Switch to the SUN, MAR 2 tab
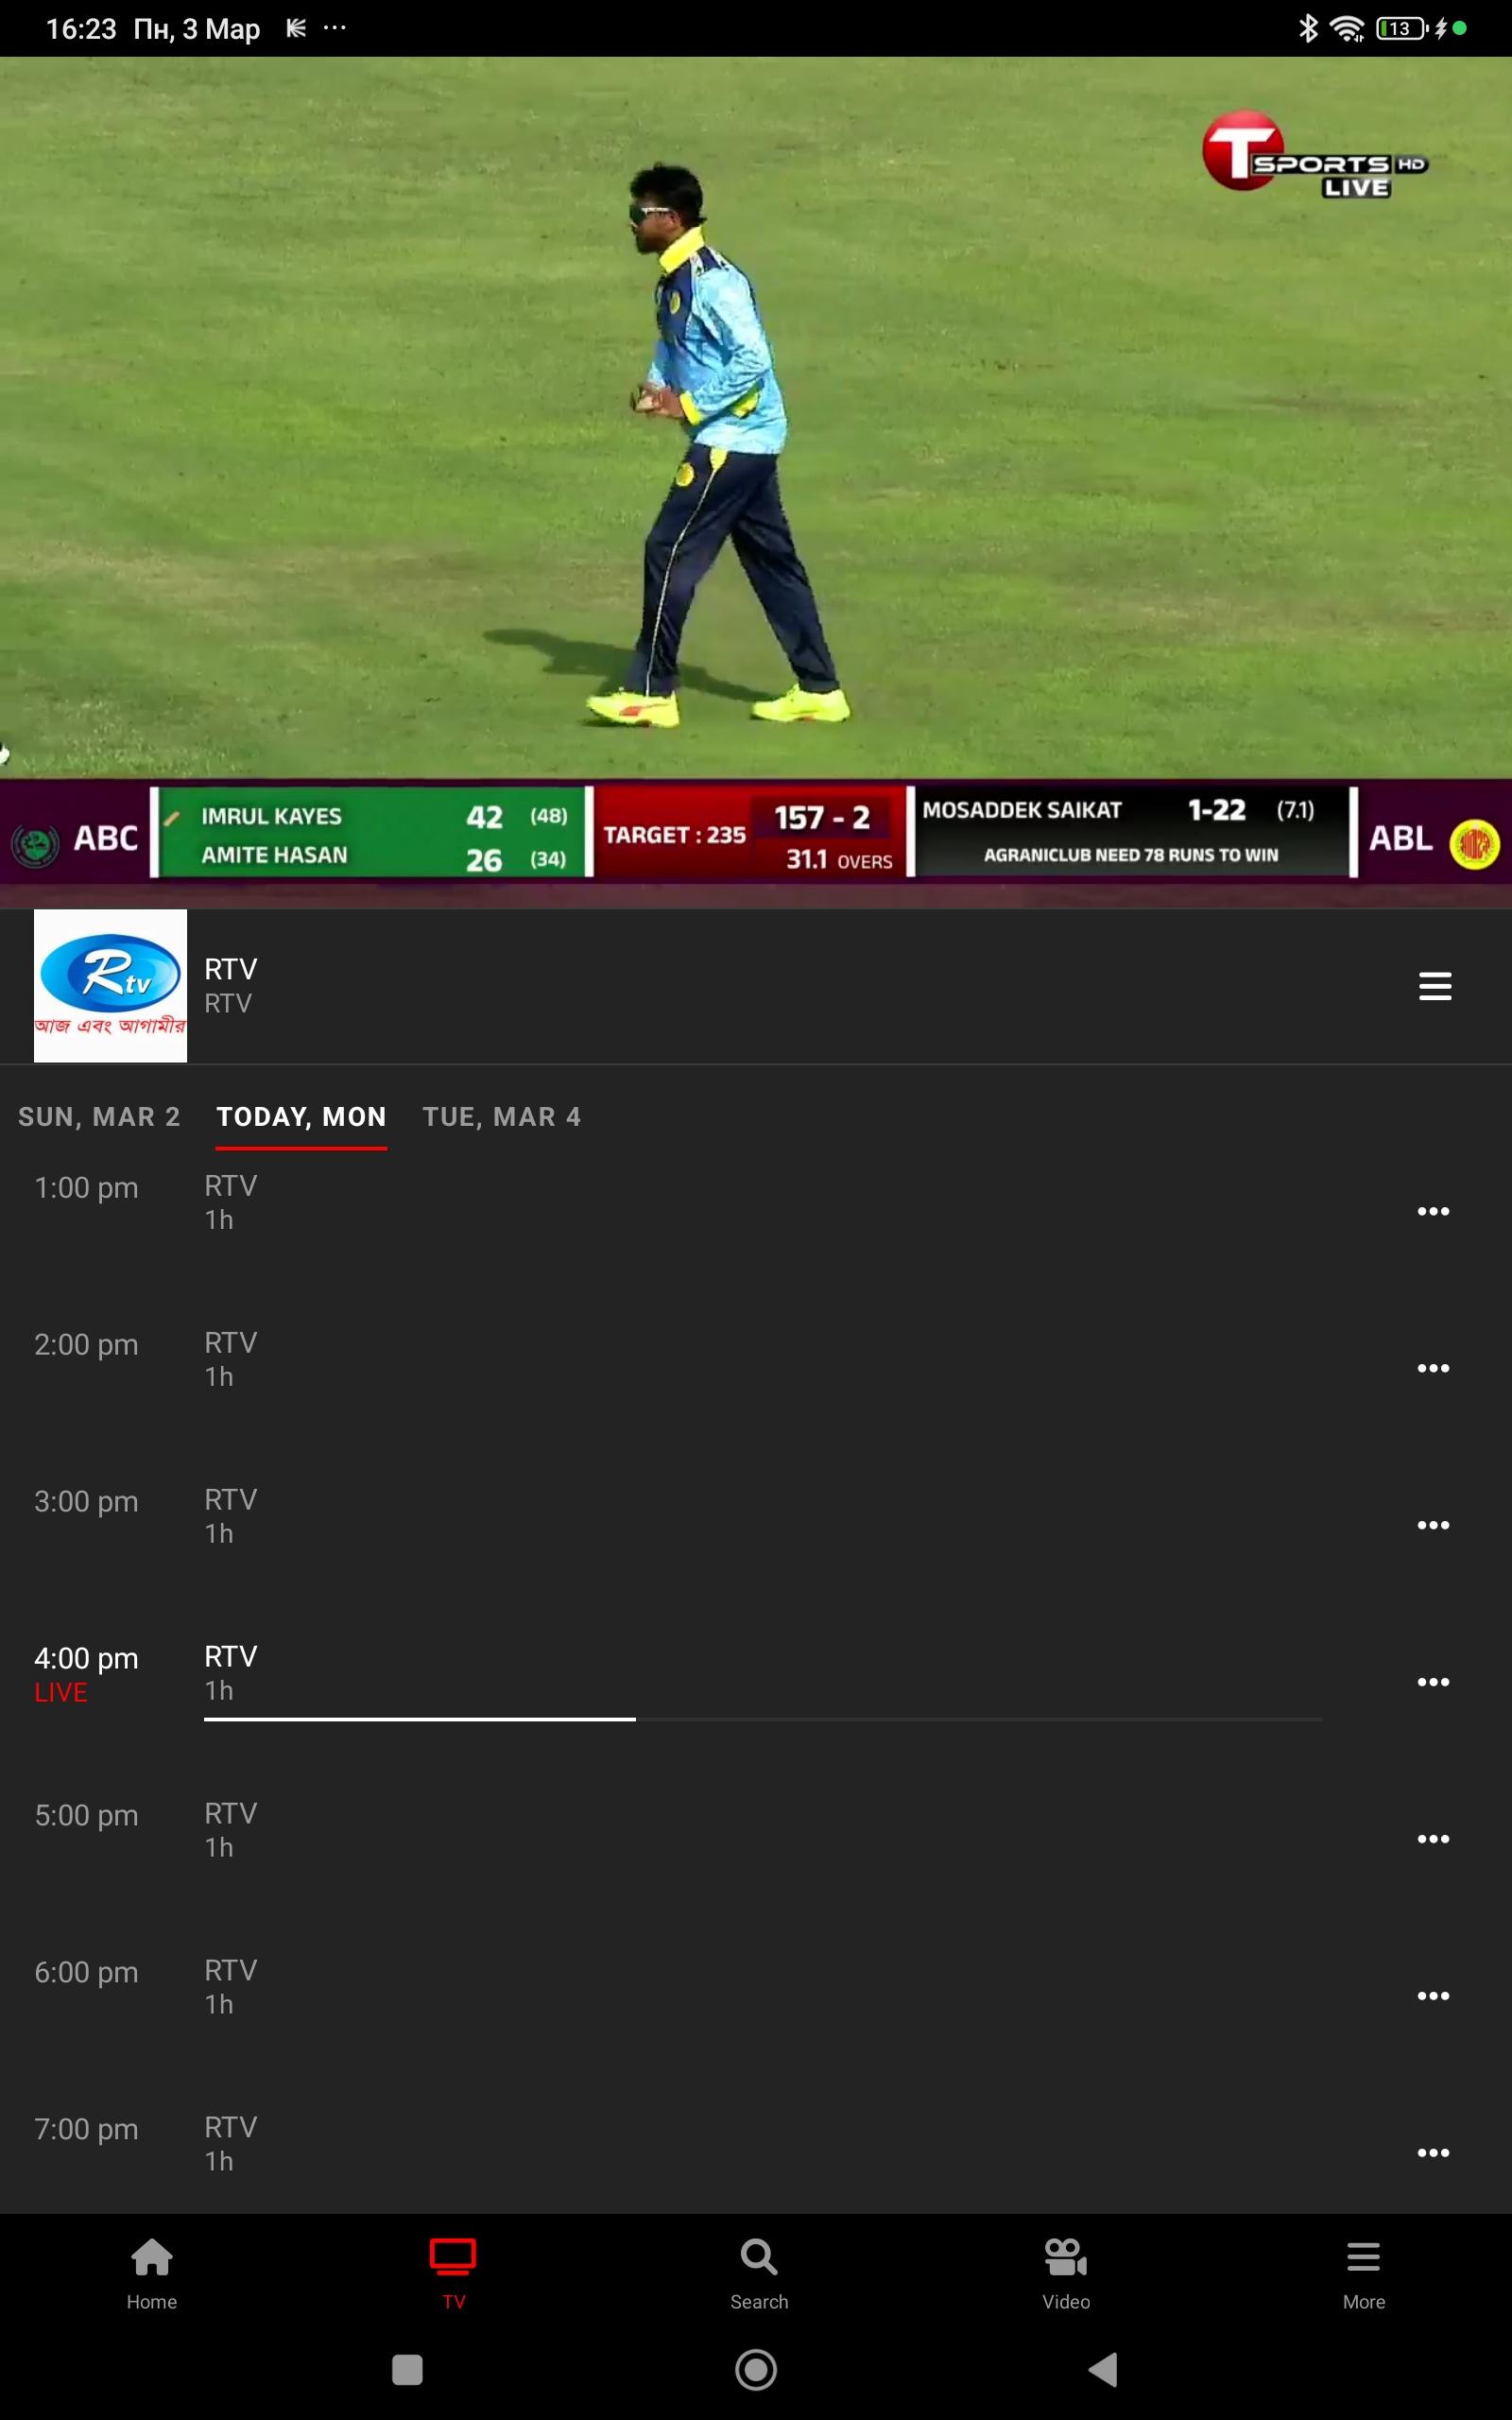1512x2420 pixels. coord(99,1117)
